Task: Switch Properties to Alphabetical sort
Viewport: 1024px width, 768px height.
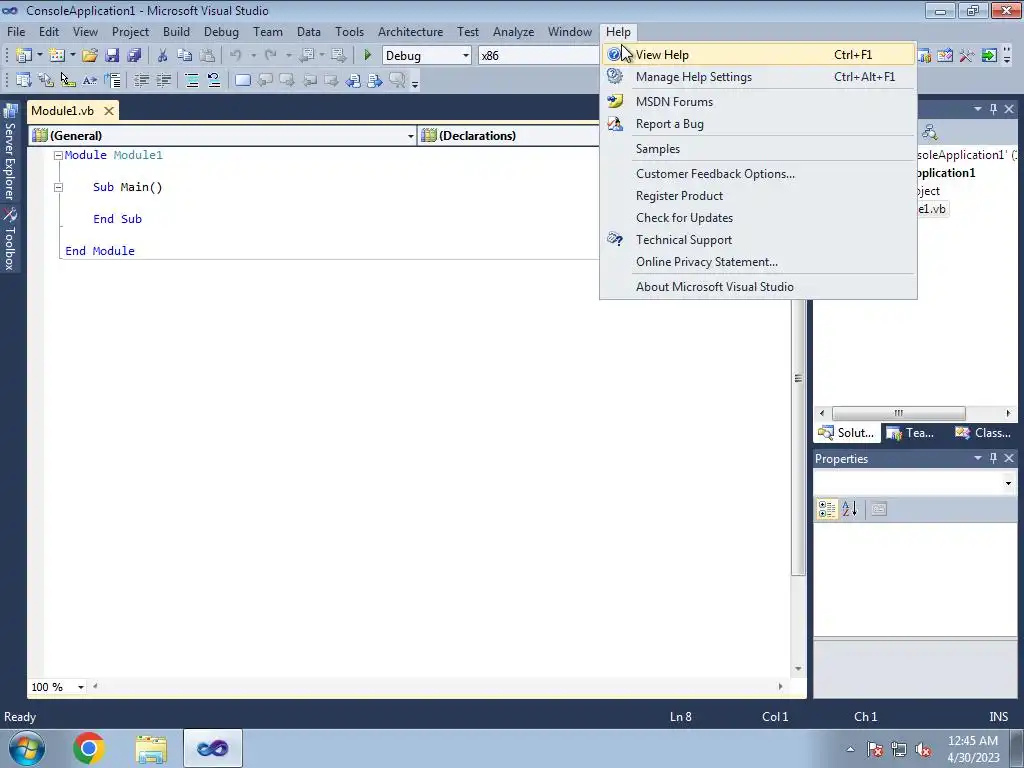Action: (850, 509)
